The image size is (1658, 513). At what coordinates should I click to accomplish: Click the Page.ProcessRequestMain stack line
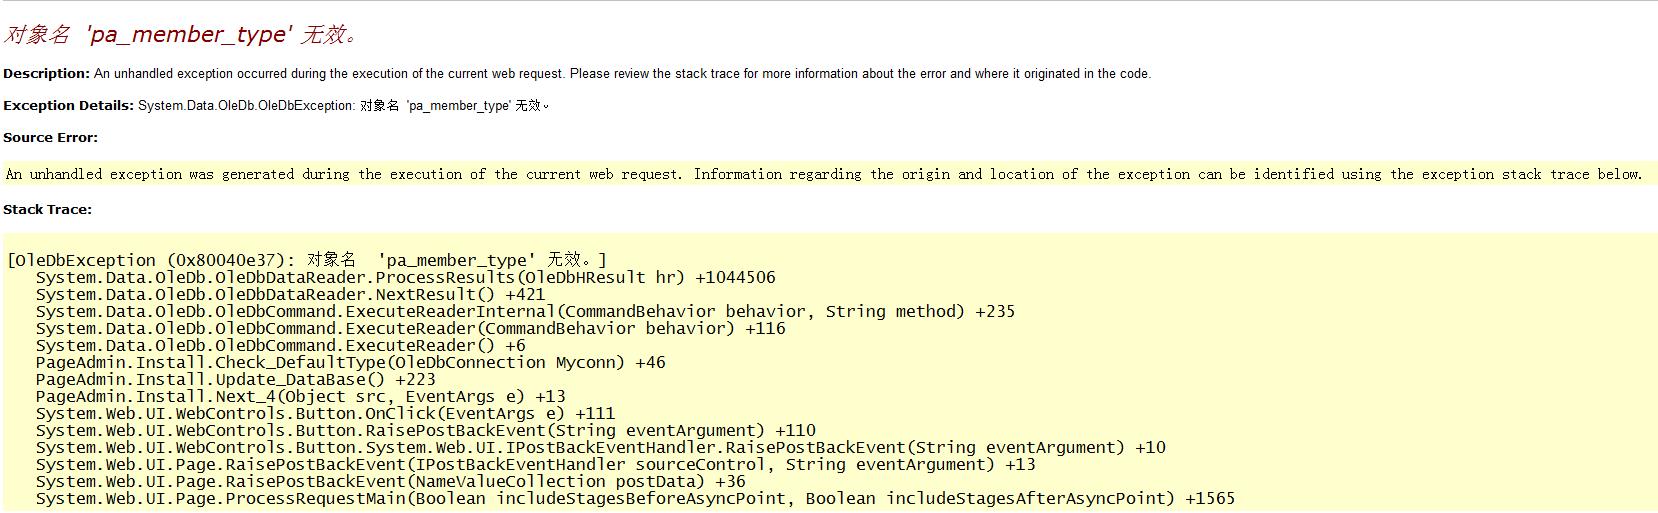[635, 498]
